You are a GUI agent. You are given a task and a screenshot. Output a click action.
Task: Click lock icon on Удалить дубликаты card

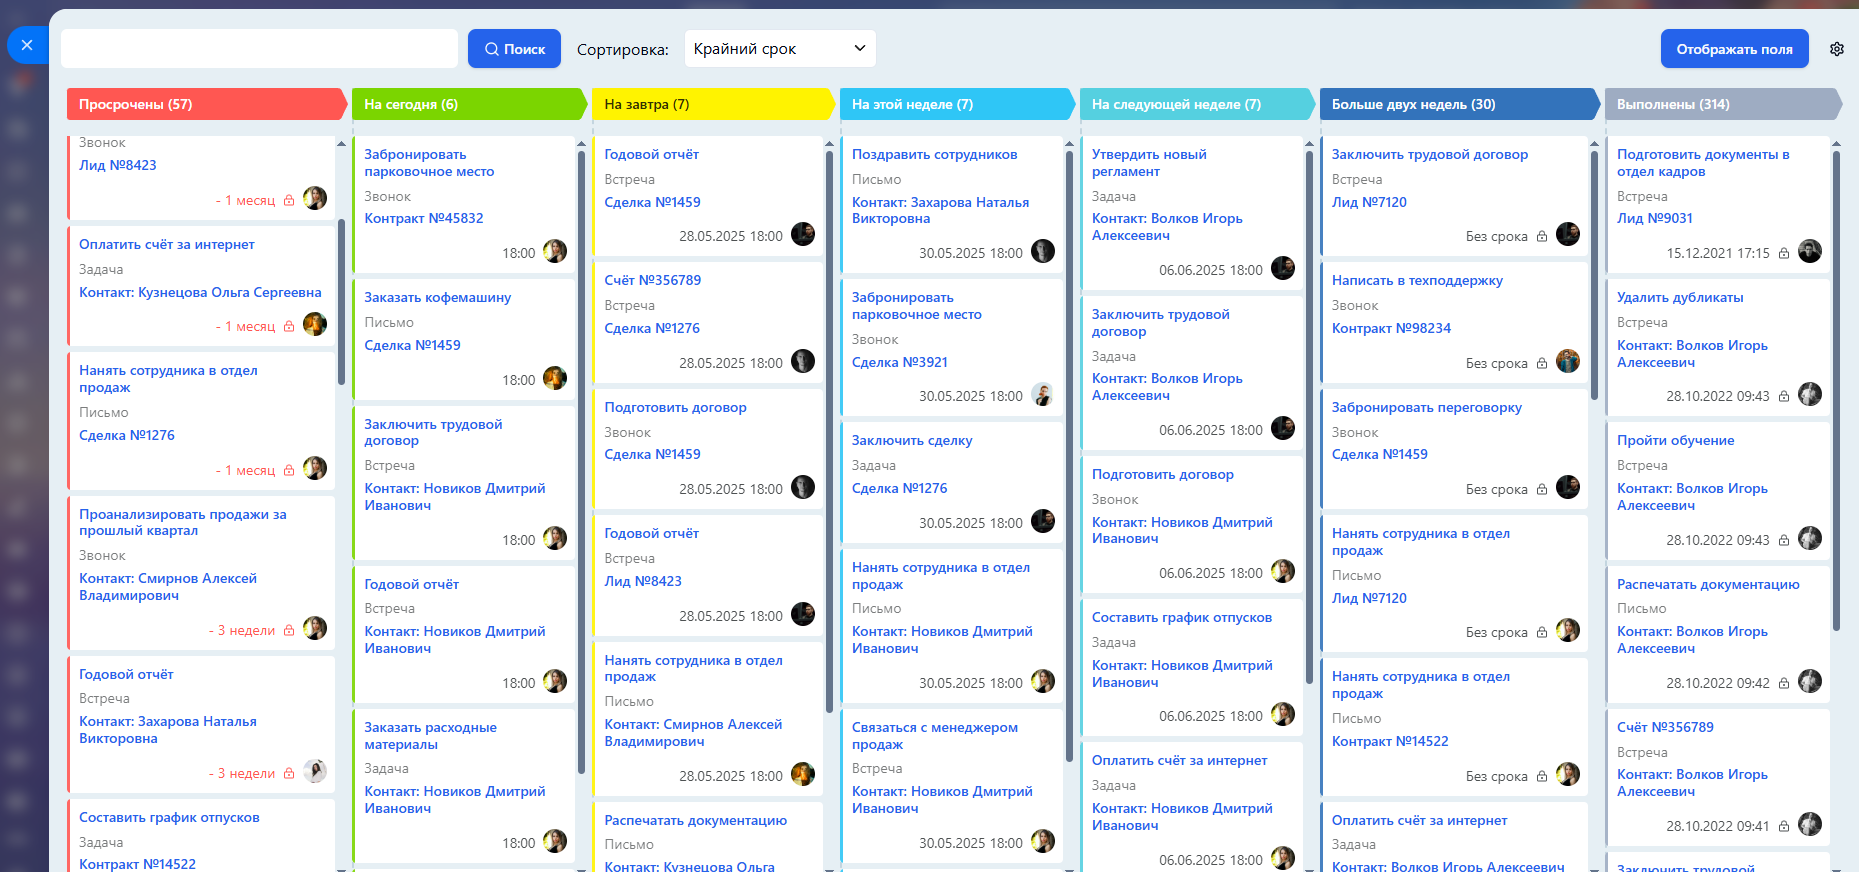[x=1784, y=396]
